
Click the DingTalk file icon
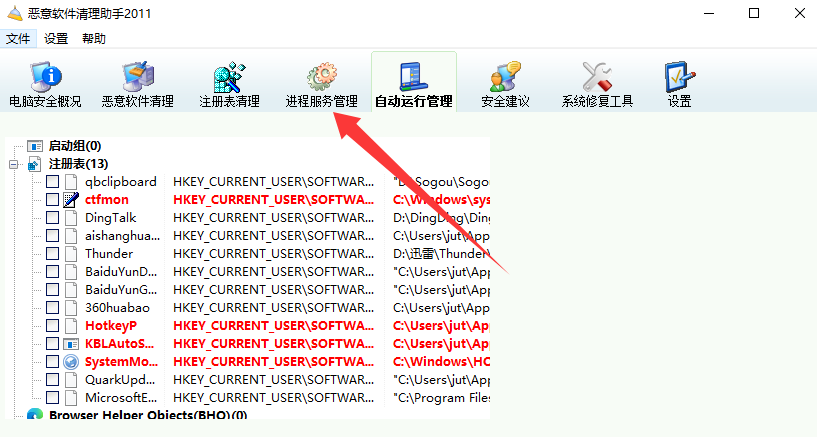click(x=71, y=218)
